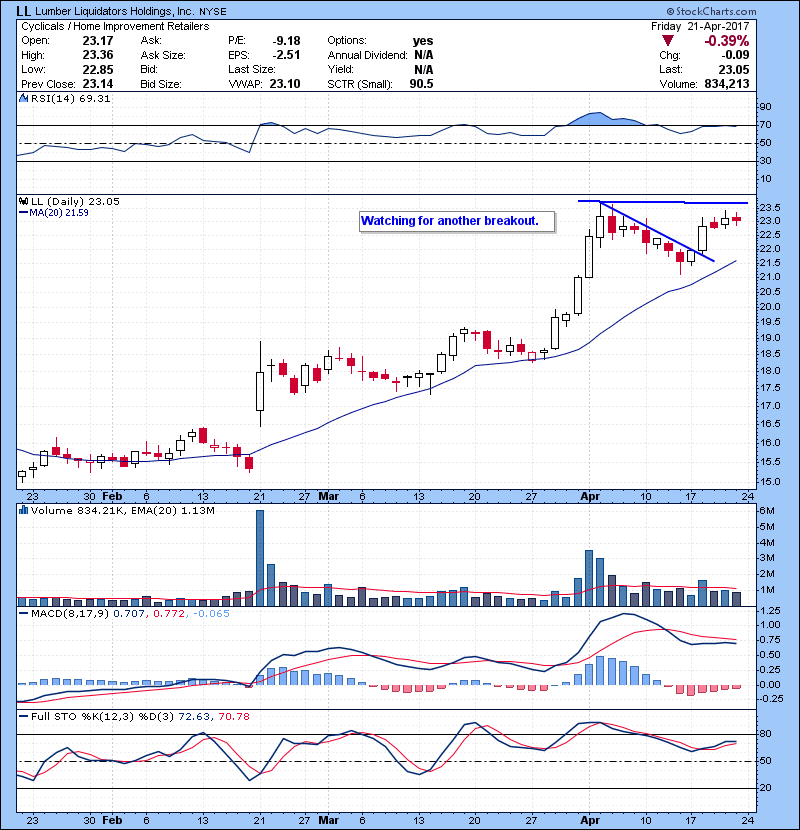Screen dimensions: 800x830
Task: Click the MACD signal value 0.772
Action: [169, 614]
